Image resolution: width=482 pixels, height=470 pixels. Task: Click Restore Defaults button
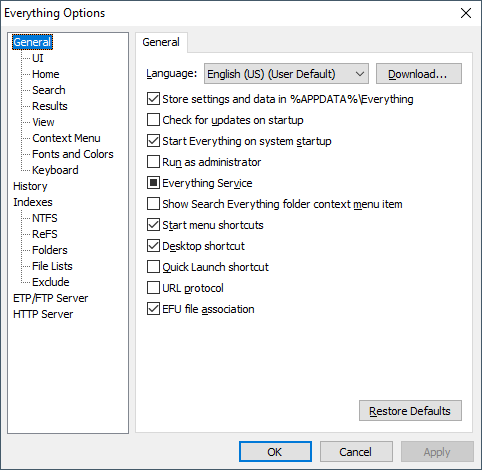pos(410,411)
